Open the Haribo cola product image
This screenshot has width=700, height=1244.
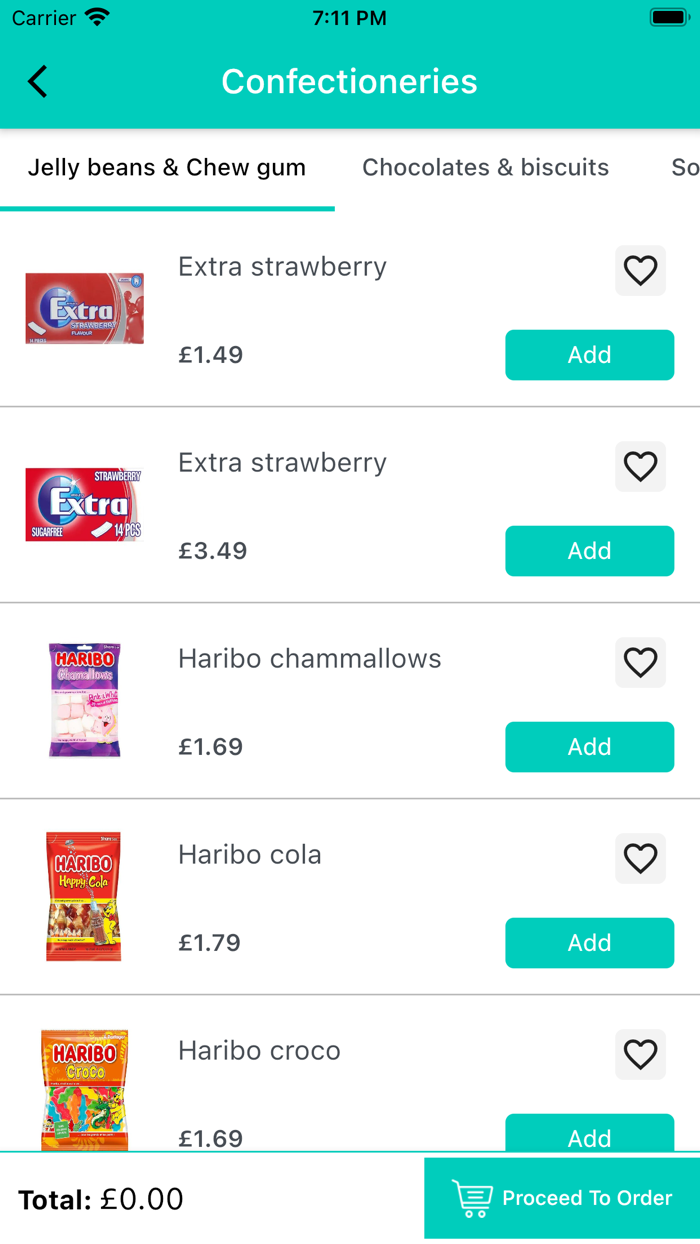pos(84,897)
